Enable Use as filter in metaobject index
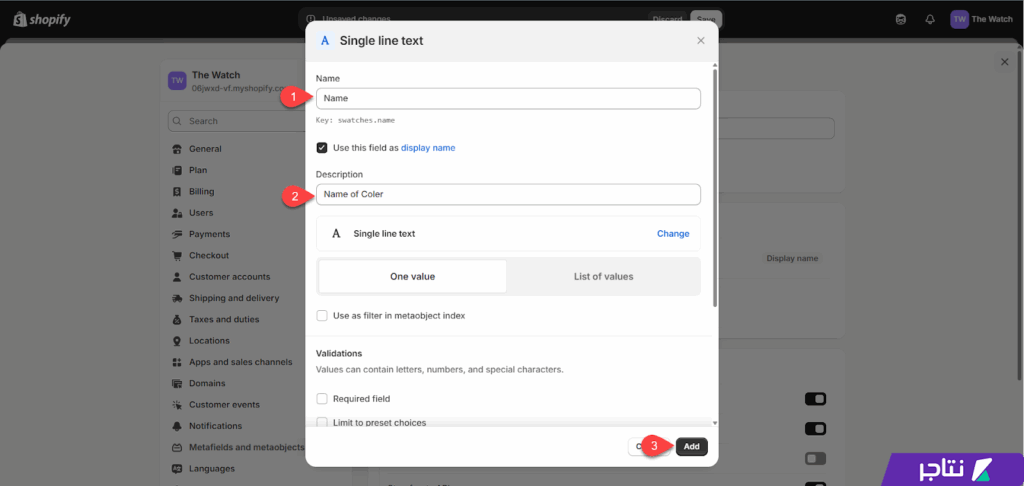This screenshot has width=1024, height=486. [322, 316]
